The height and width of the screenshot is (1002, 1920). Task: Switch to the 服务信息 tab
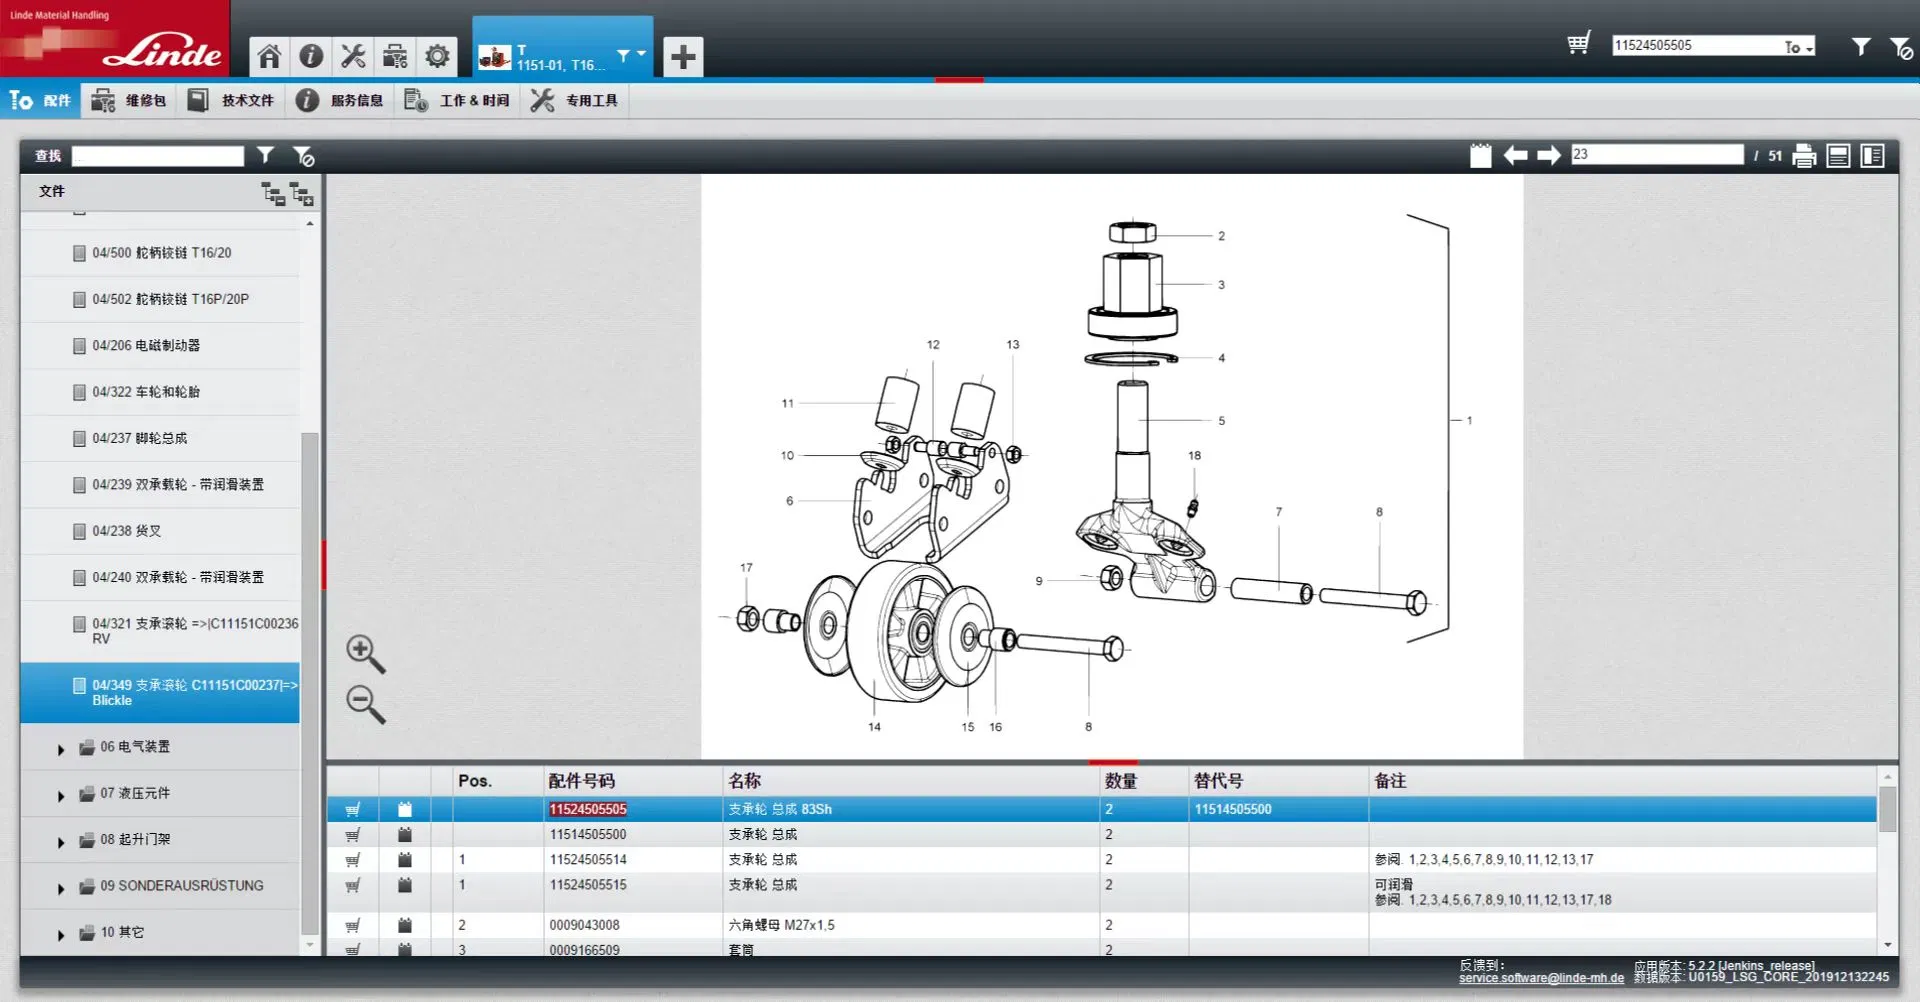tap(340, 100)
